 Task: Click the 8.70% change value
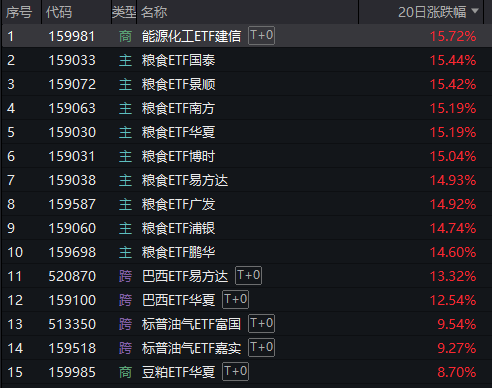pos(457,372)
